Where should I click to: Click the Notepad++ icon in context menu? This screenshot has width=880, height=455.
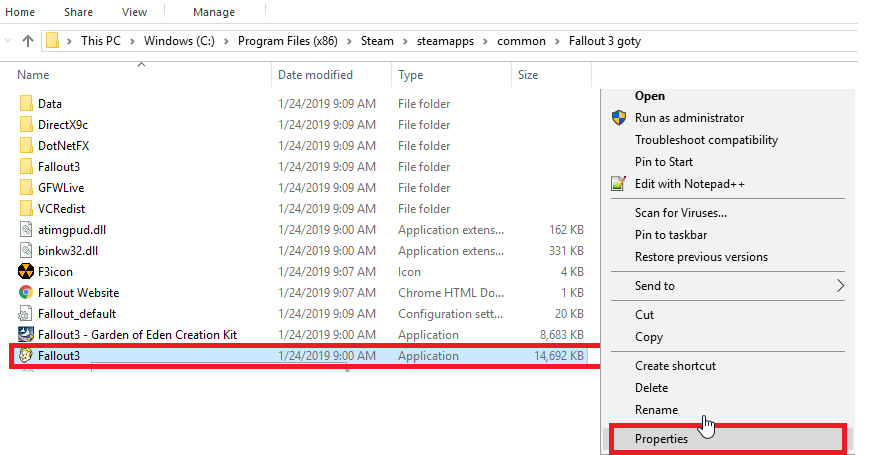618,183
